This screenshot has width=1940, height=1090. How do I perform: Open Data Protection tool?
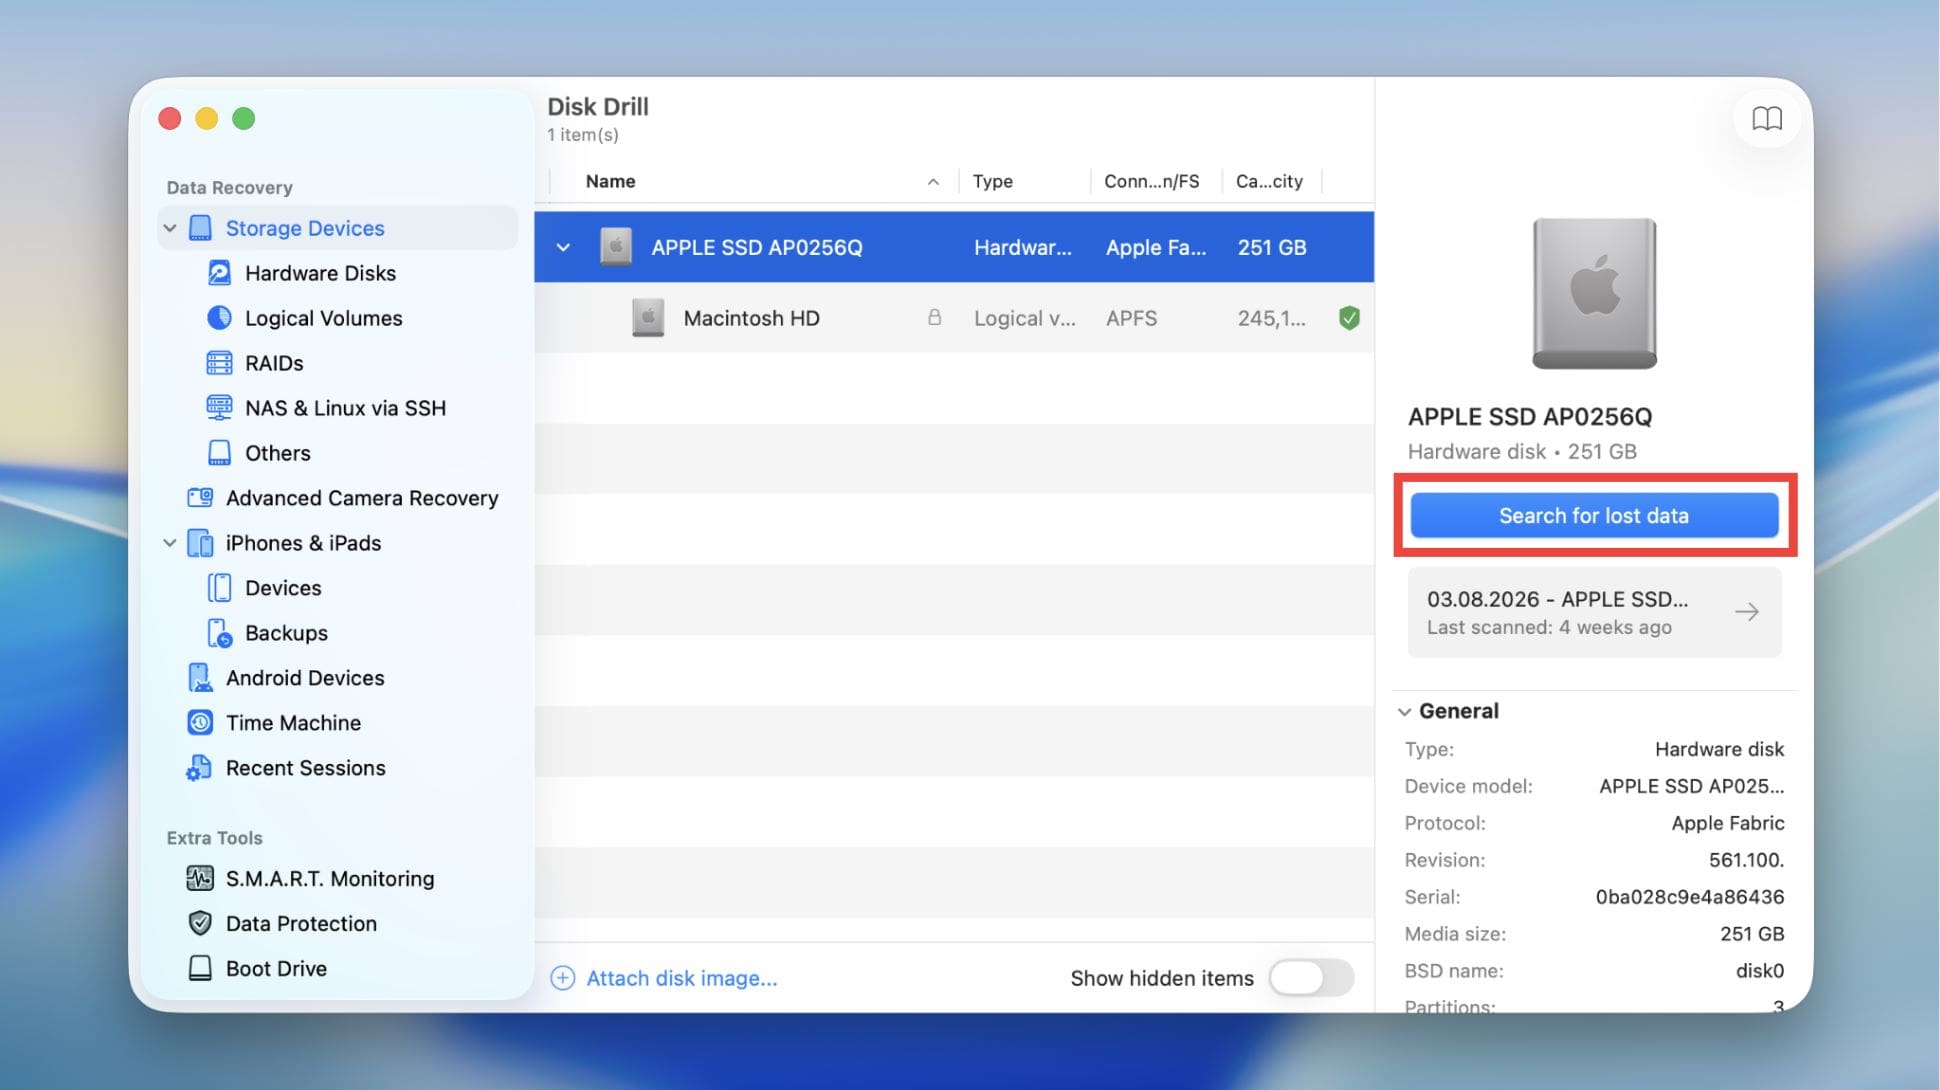point(301,924)
